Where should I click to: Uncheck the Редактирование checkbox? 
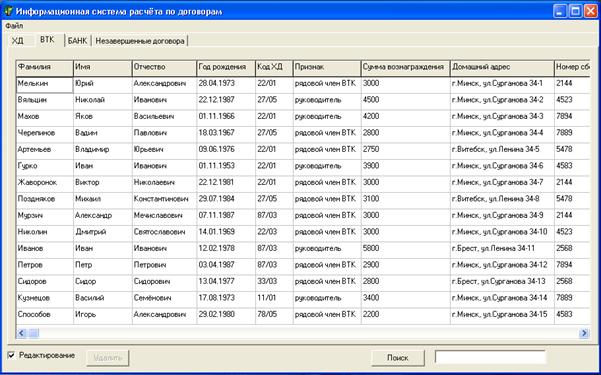tap(11, 355)
